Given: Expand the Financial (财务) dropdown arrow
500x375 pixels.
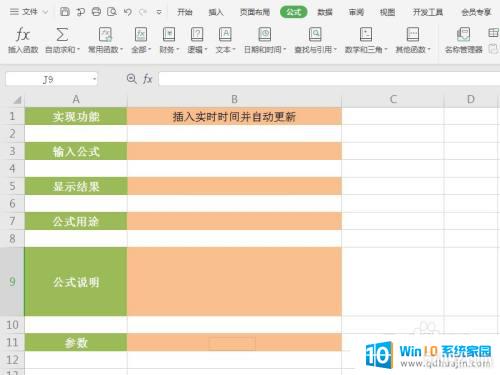Looking at the screenshot, I should [178, 50].
